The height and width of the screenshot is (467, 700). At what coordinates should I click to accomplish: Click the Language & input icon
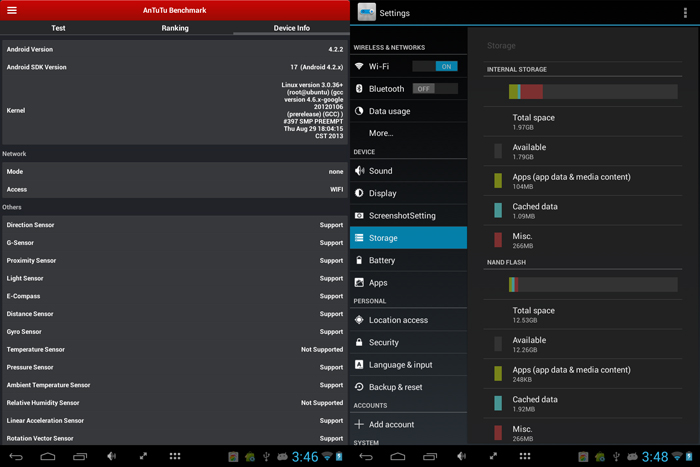coord(359,364)
